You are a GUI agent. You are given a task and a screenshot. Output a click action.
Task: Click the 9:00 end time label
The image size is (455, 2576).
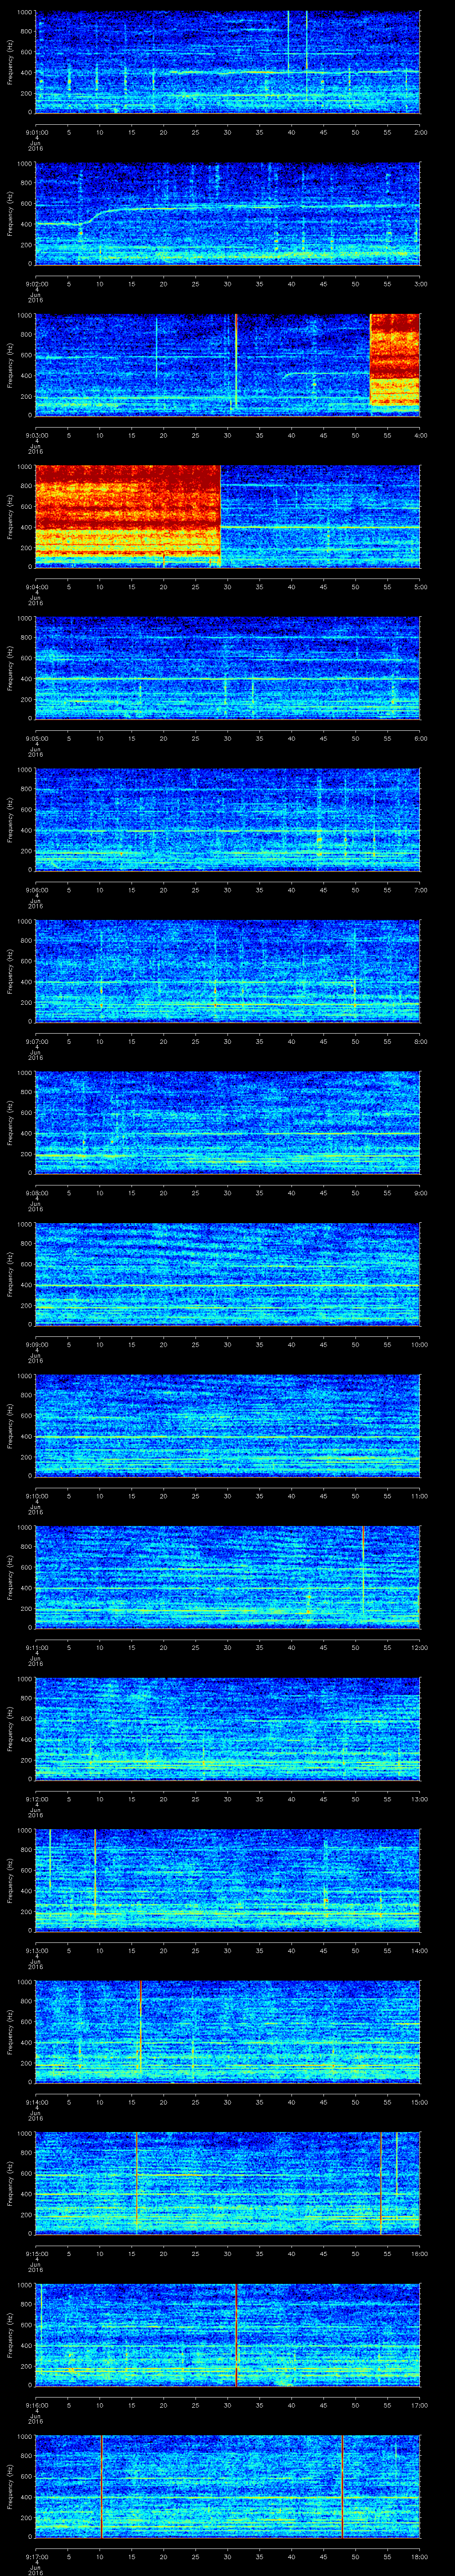click(x=420, y=1193)
